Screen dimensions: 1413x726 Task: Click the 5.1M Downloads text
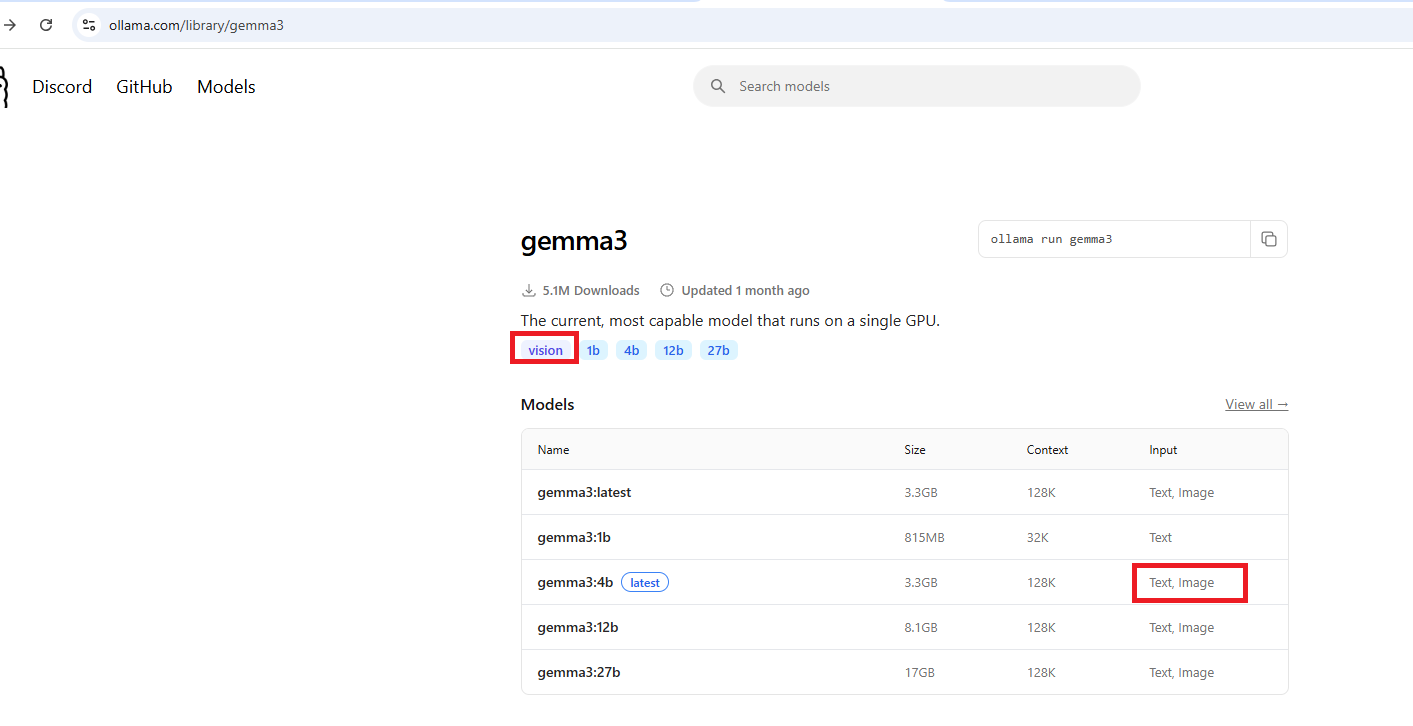(590, 290)
